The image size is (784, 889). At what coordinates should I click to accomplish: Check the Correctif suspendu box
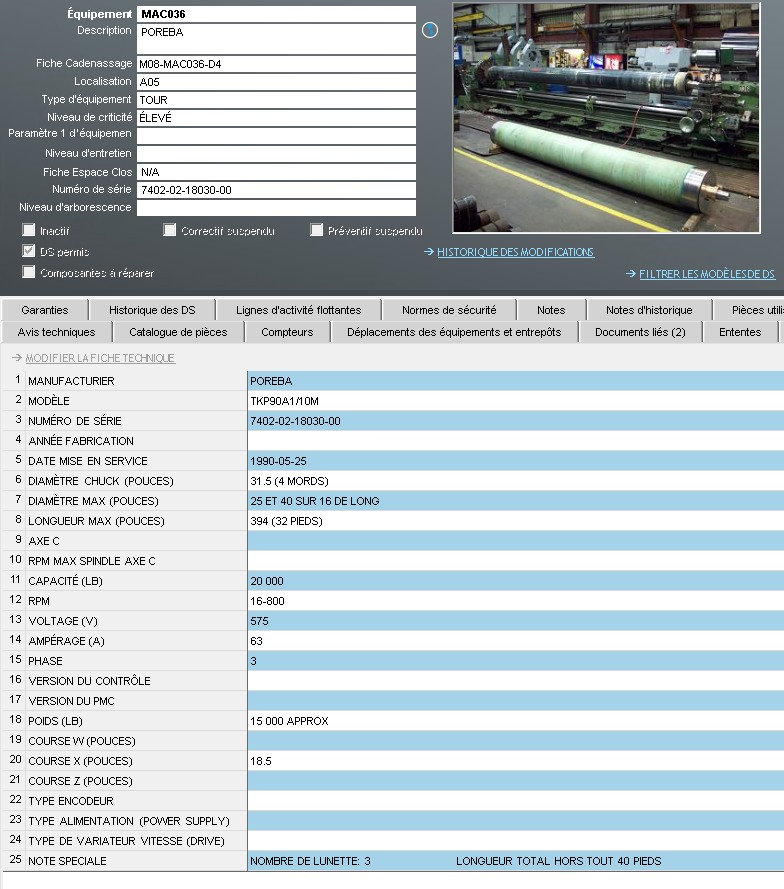pyautogui.click(x=170, y=231)
